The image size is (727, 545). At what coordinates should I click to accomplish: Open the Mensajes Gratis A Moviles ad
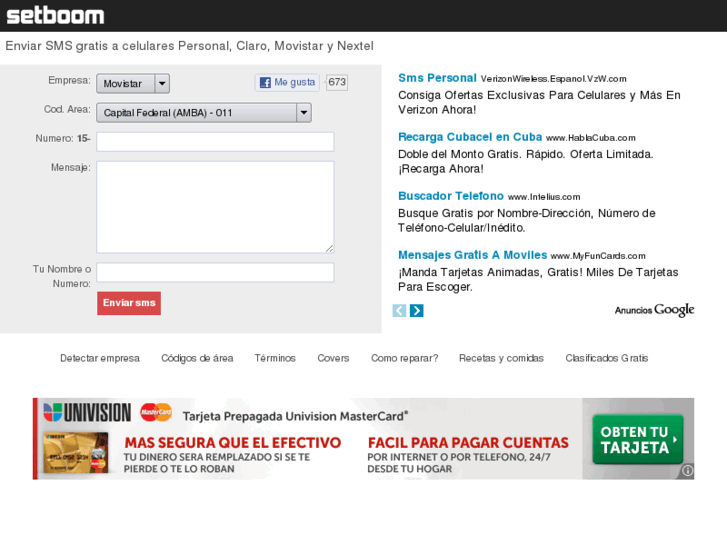tap(472, 255)
